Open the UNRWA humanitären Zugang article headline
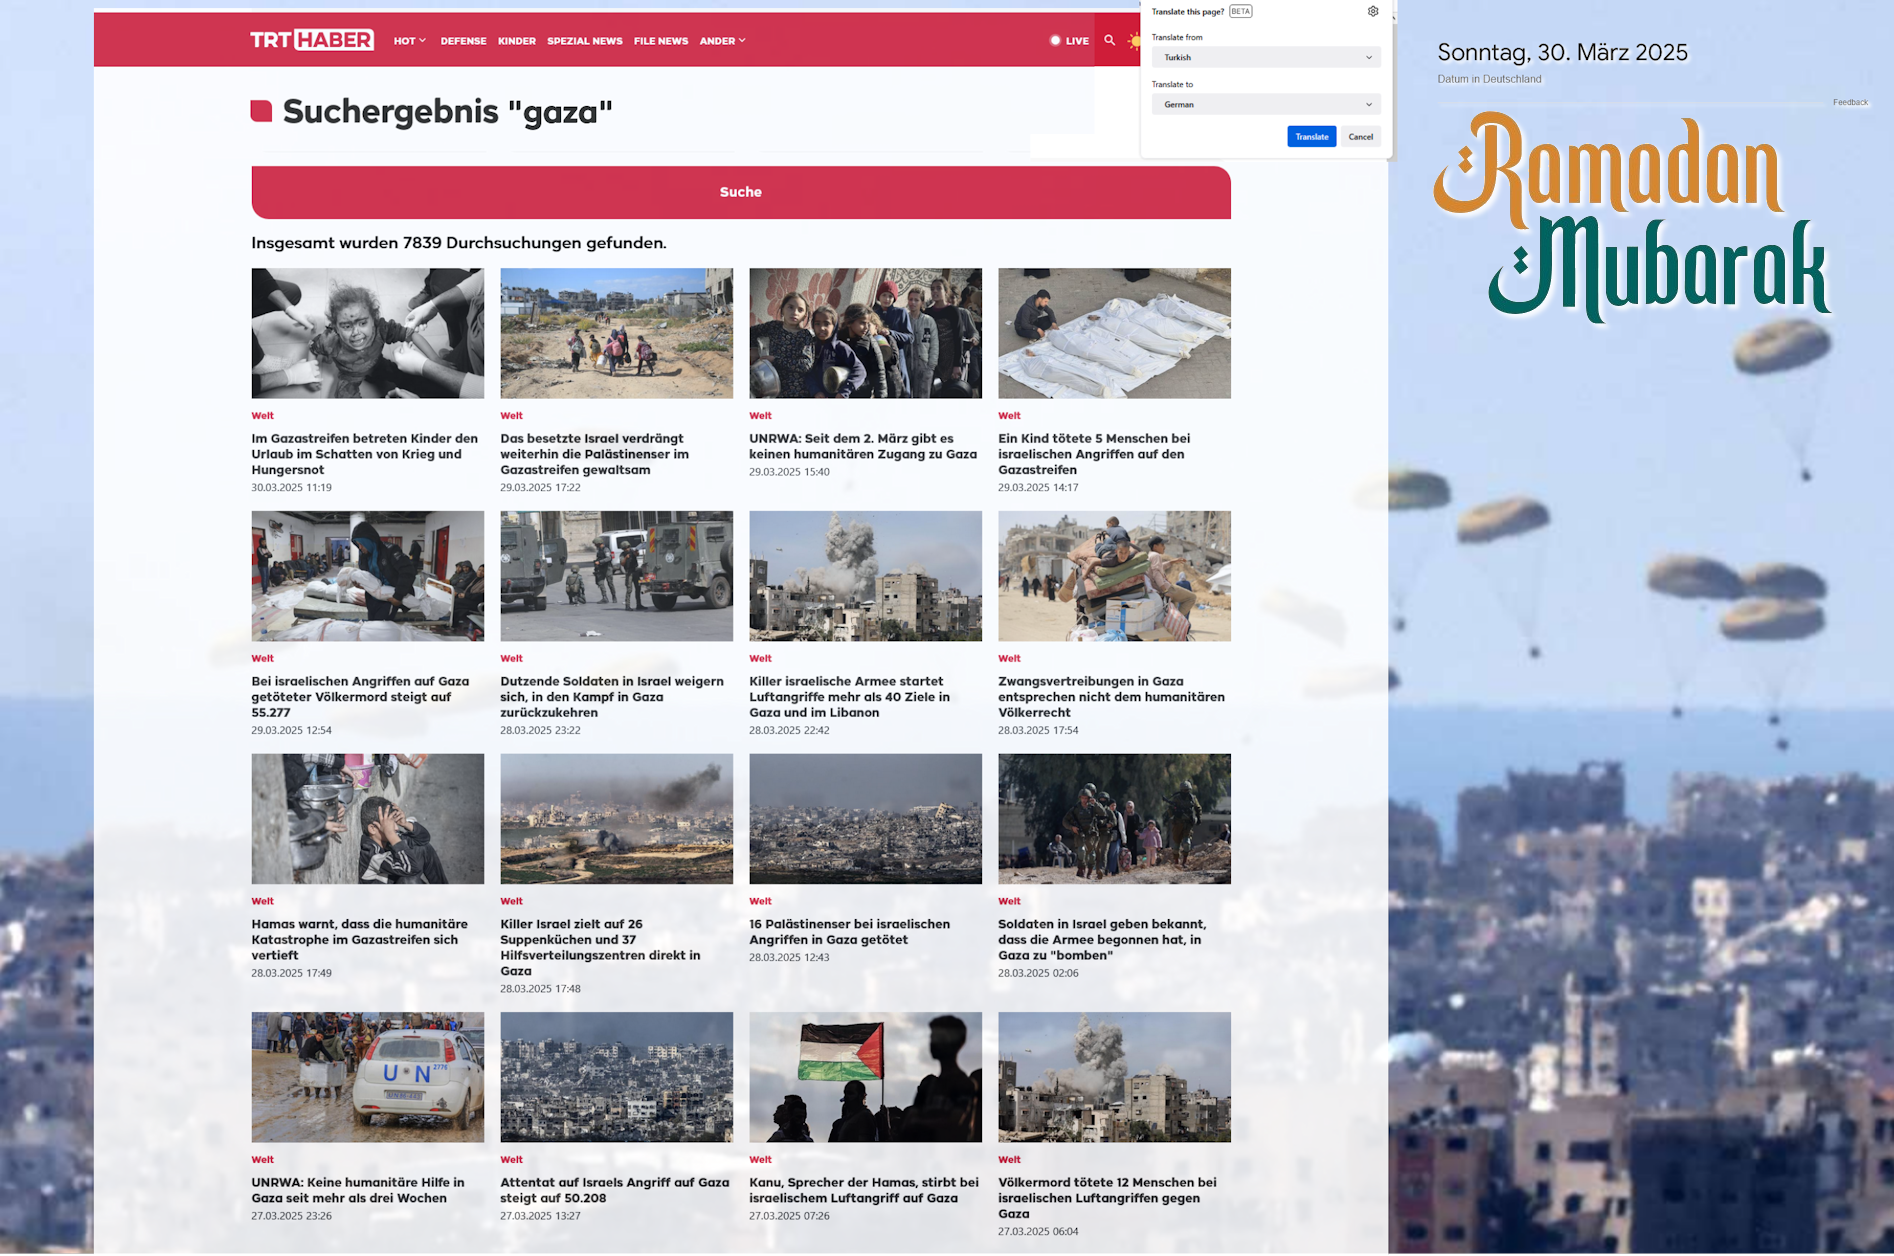The image size is (1894, 1256). click(862, 446)
